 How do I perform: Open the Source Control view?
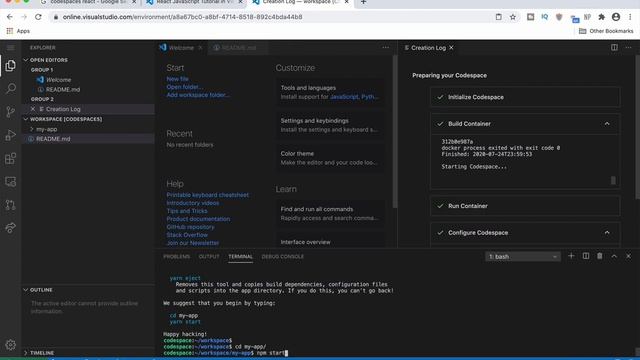pyautogui.click(x=11, y=112)
